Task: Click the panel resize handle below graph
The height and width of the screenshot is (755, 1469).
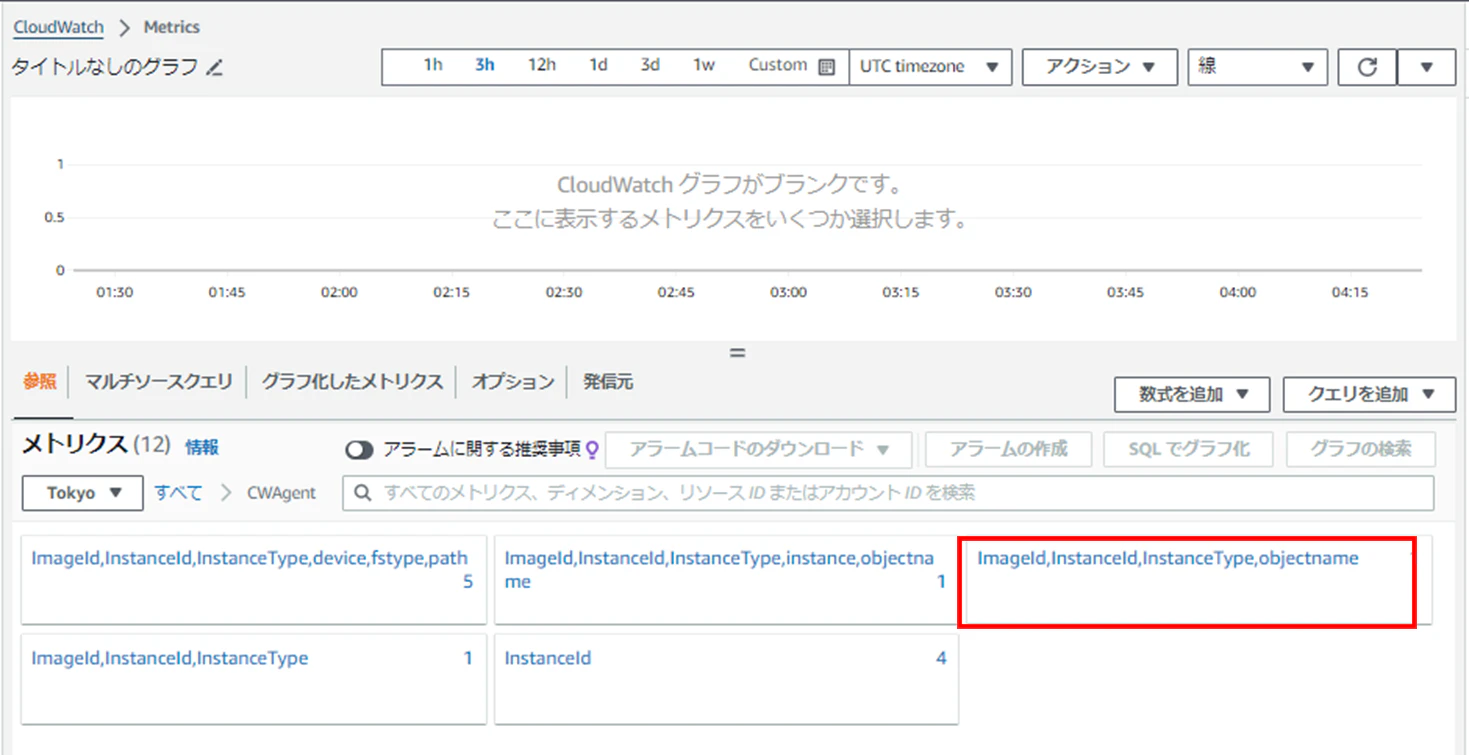Action: click(x=738, y=353)
